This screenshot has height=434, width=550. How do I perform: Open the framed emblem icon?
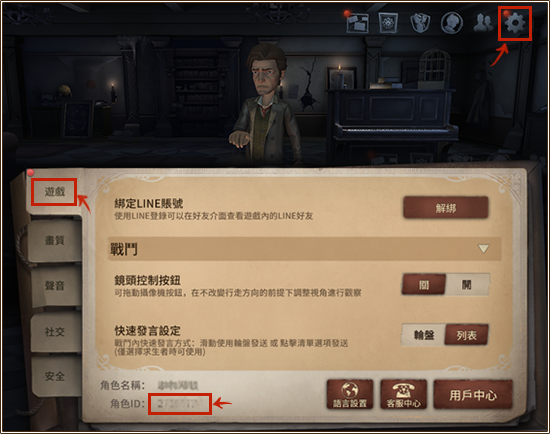[388, 23]
